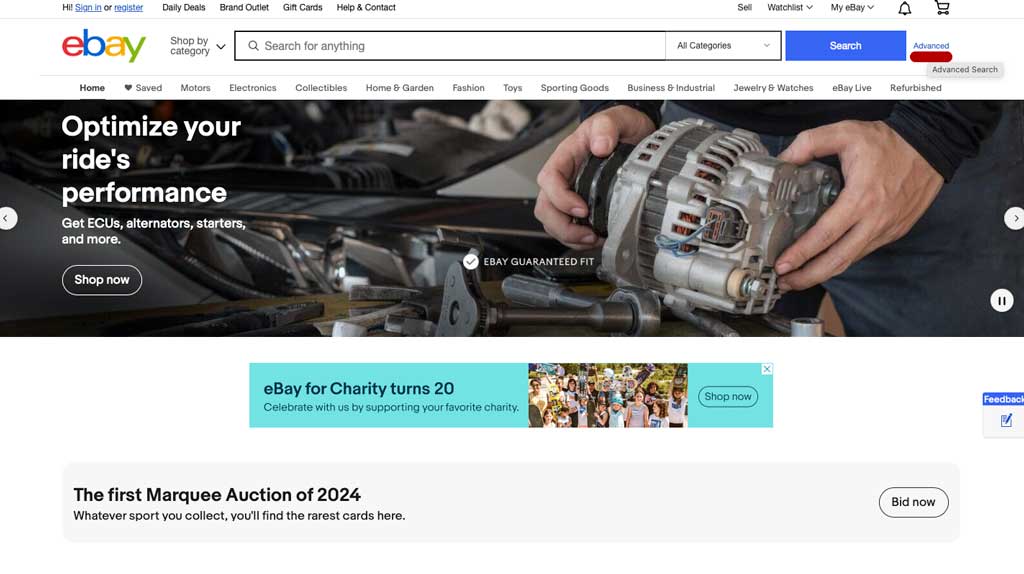Open the shopping cart icon
The width and height of the screenshot is (1024, 574).
[x=942, y=8]
